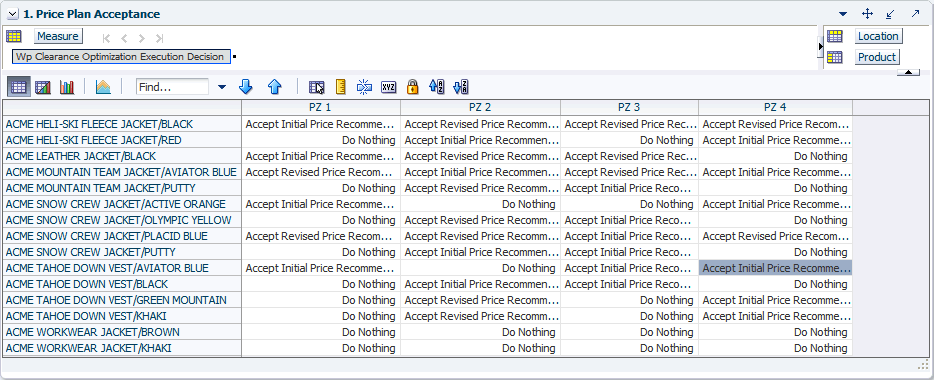This screenshot has height=380, width=934.
Task: Go to first measure page arrow
Action: (x=107, y=39)
